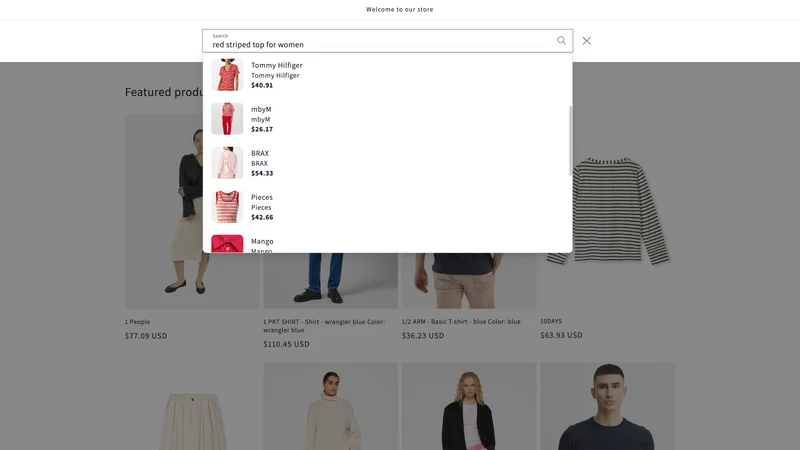
Task: Click the $36.23 USD price
Action: [423, 336]
